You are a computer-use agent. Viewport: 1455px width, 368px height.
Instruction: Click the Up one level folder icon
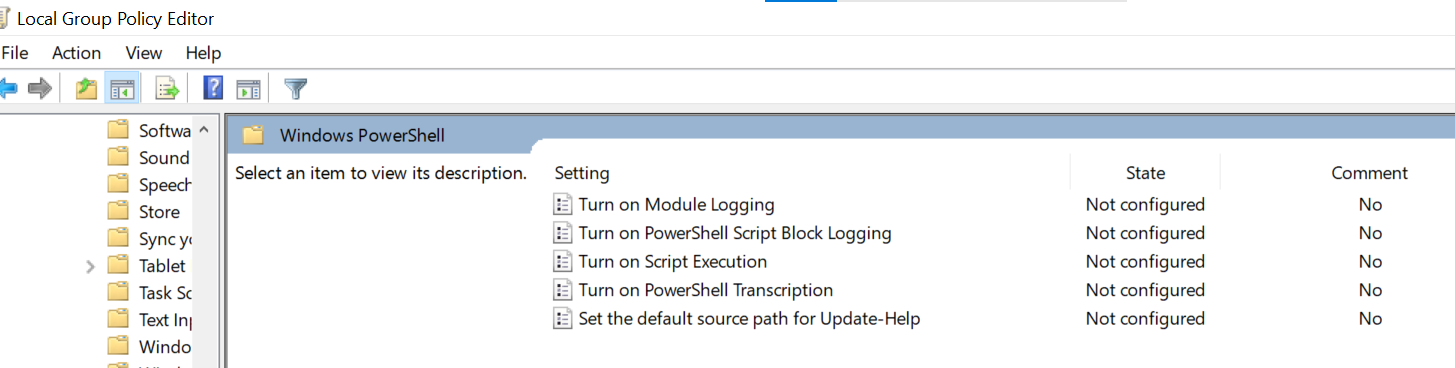click(87, 89)
